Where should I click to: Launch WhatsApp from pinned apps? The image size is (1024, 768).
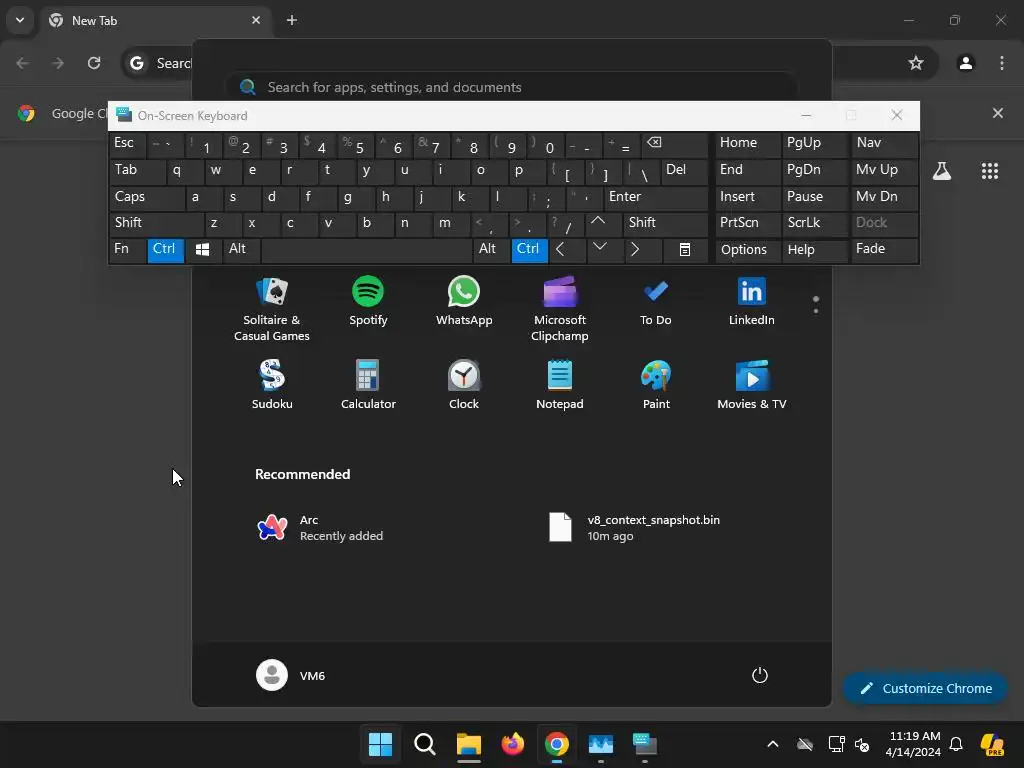pyautogui.click(x=464, y=301)
